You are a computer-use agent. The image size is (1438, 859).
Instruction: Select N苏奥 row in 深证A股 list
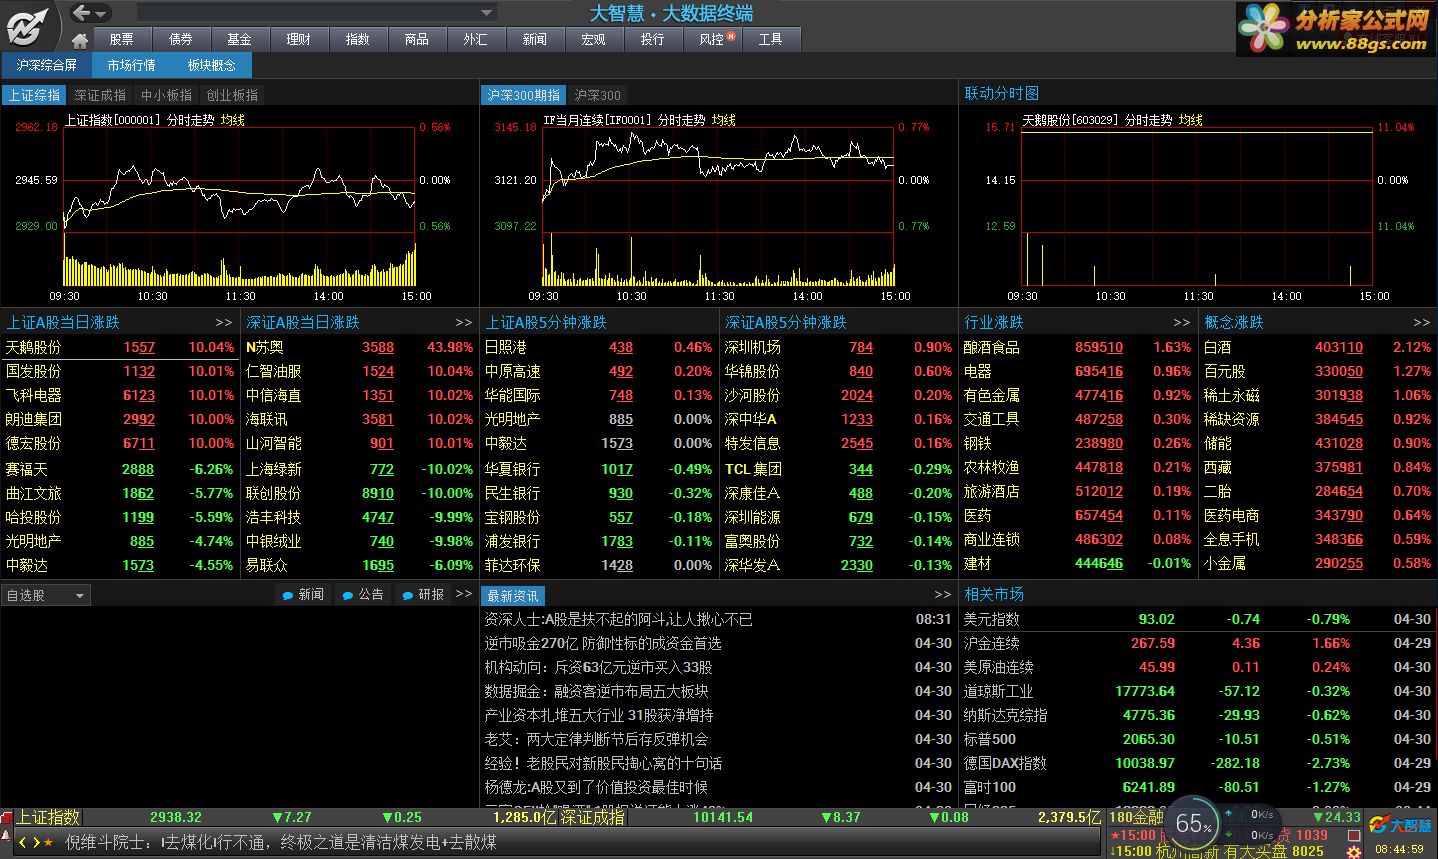pyautogui.click(x=360, y=347)
